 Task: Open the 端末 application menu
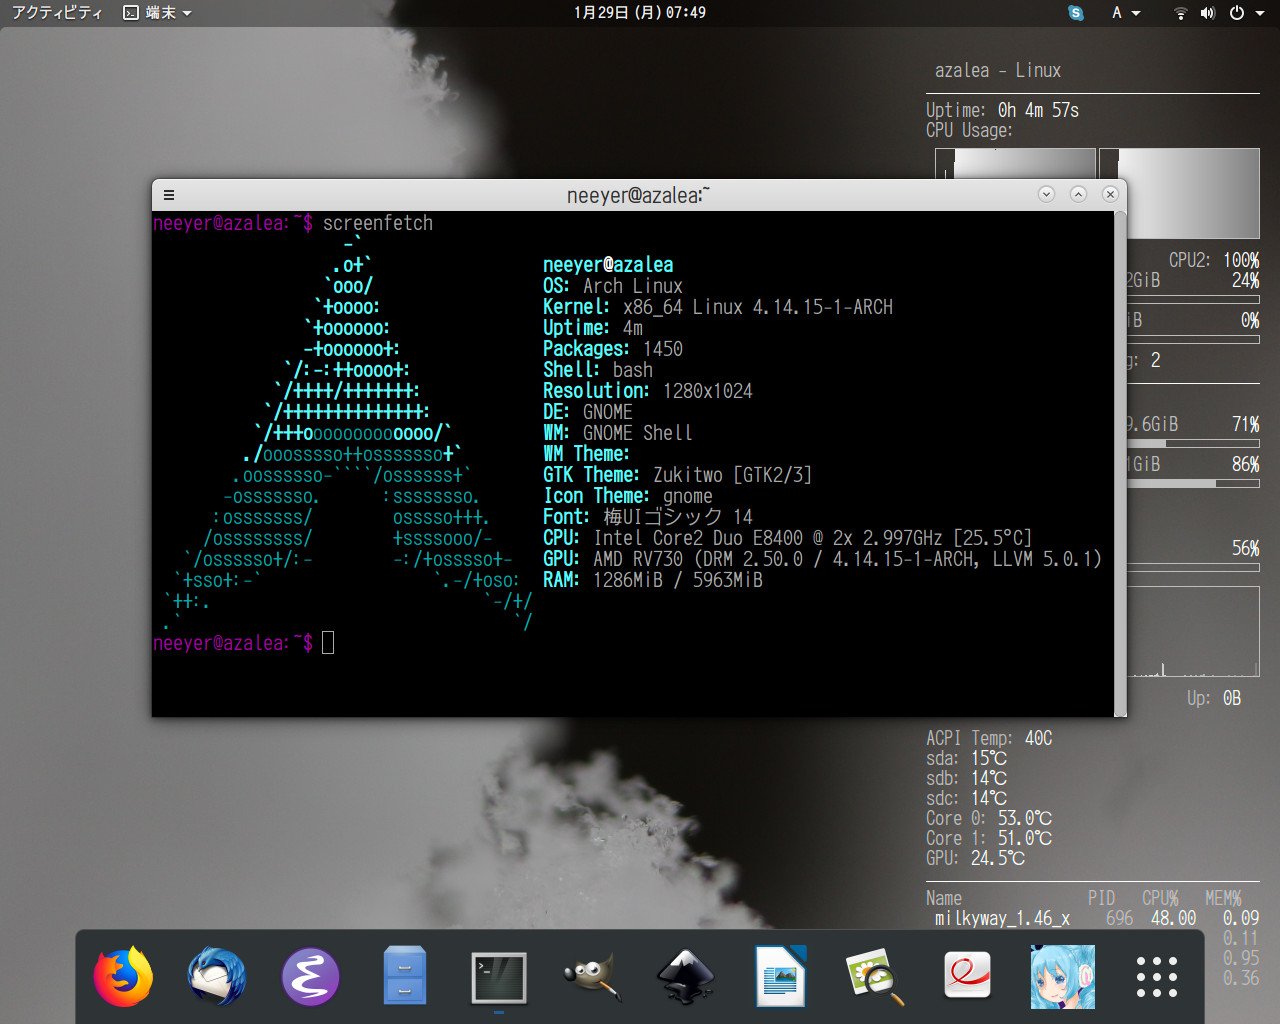157,13
